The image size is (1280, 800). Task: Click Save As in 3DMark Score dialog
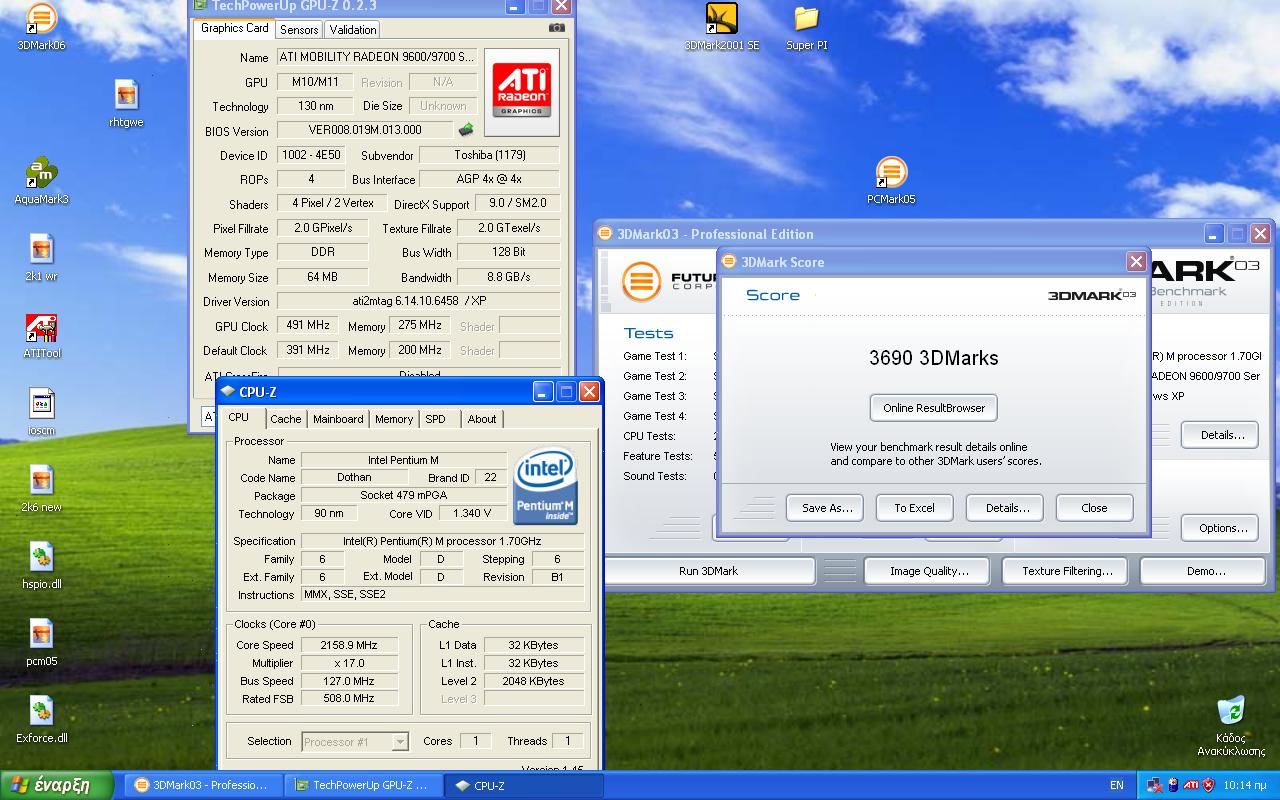tap(827, 508)
